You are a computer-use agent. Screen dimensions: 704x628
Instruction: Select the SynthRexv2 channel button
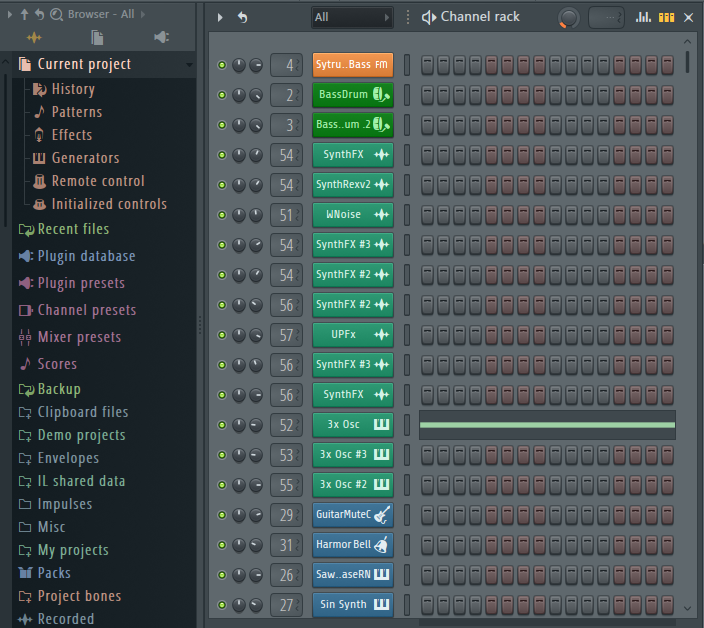(353, 185)
